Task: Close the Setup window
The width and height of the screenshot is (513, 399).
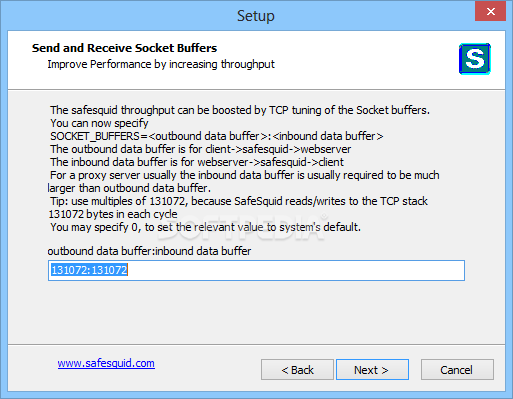Action: (490, 11)
